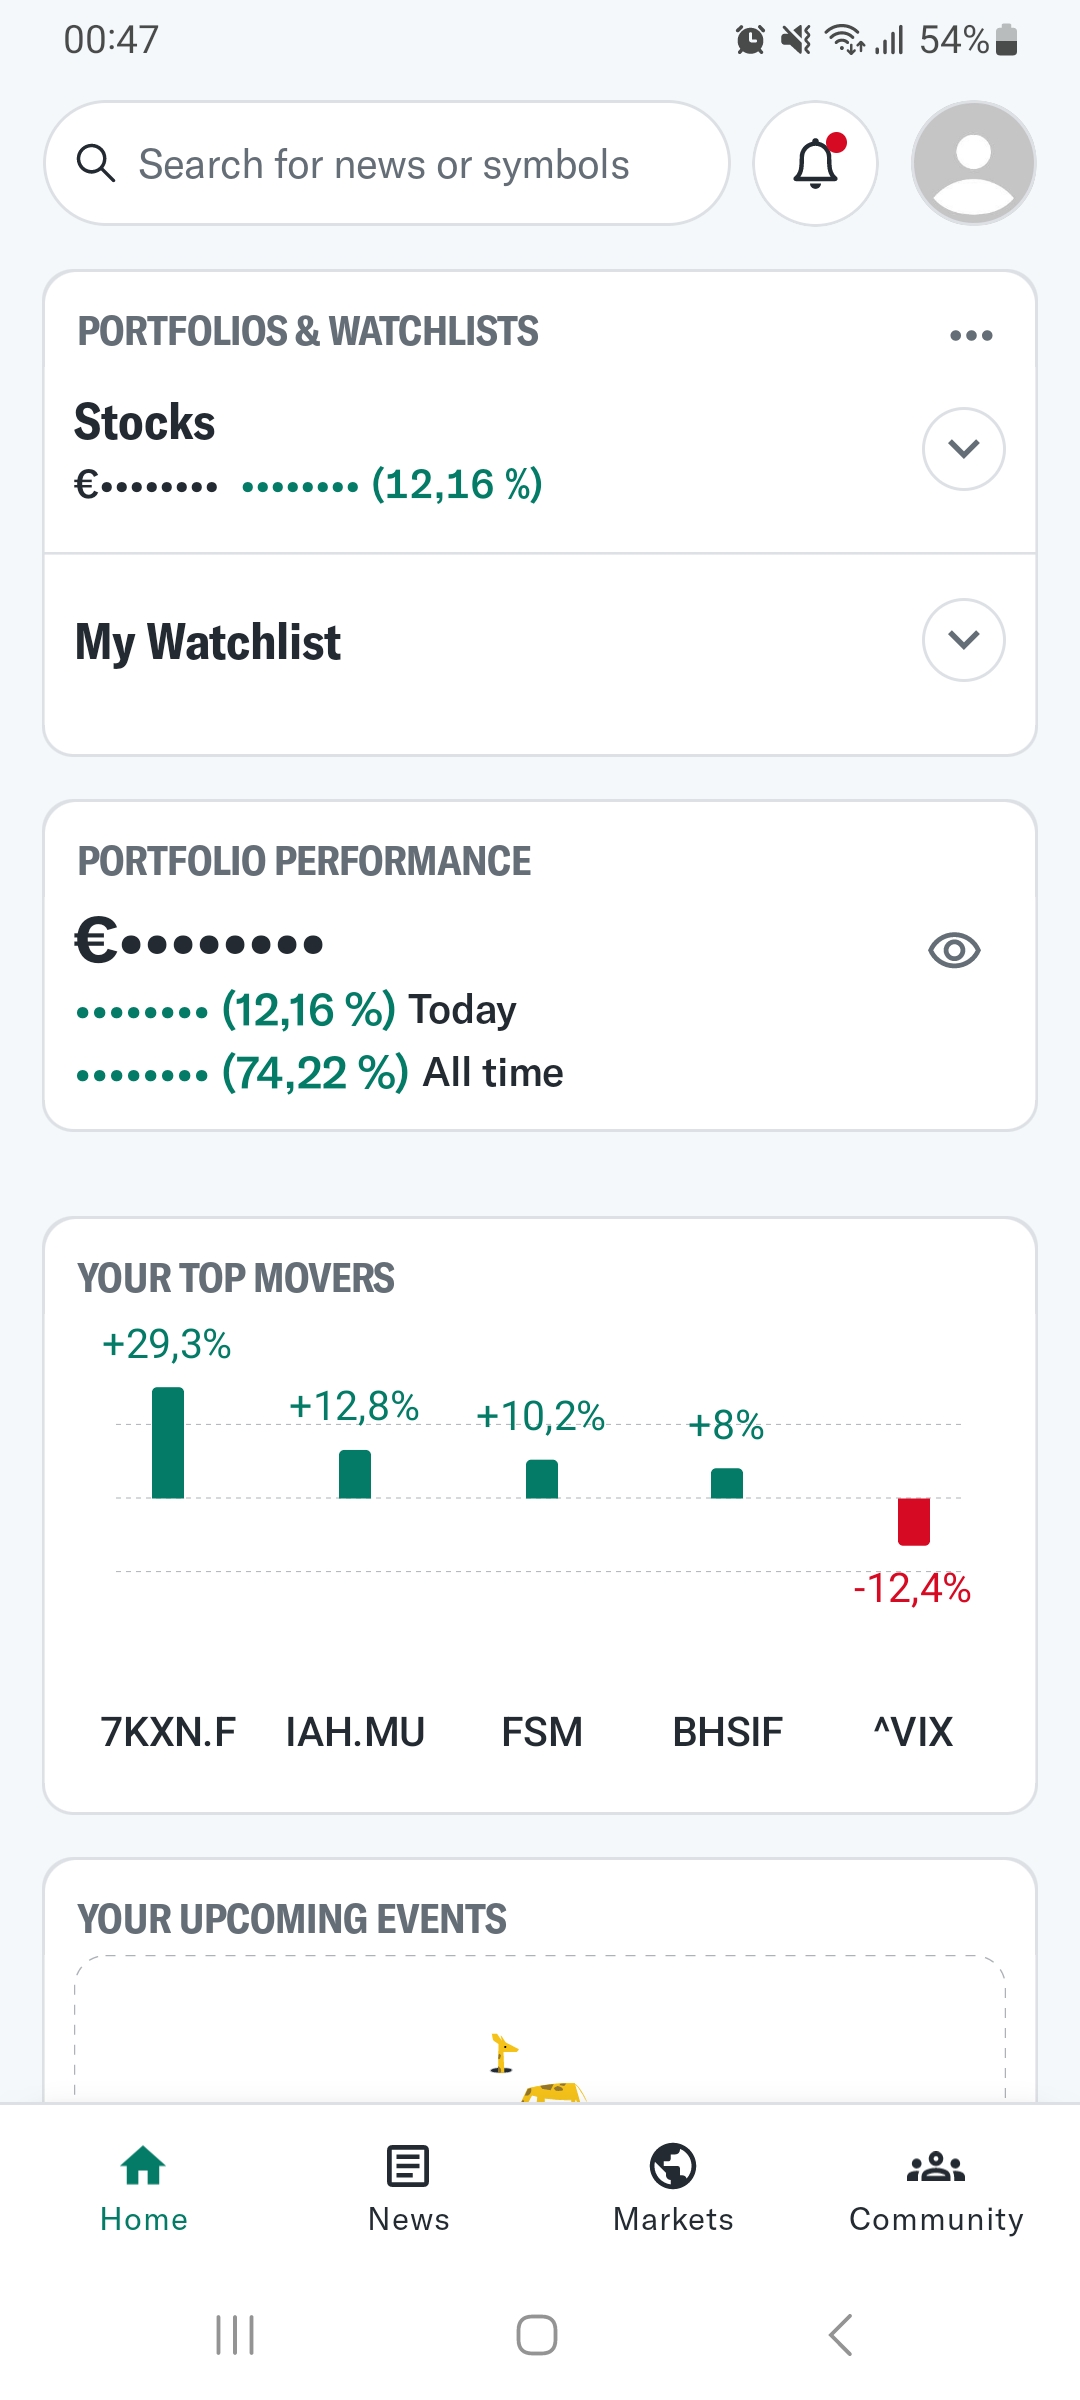1080x2400 pixels.
Task: Switch to the Markets tab
Action: pyautogui.click(x=673, y=2188)
